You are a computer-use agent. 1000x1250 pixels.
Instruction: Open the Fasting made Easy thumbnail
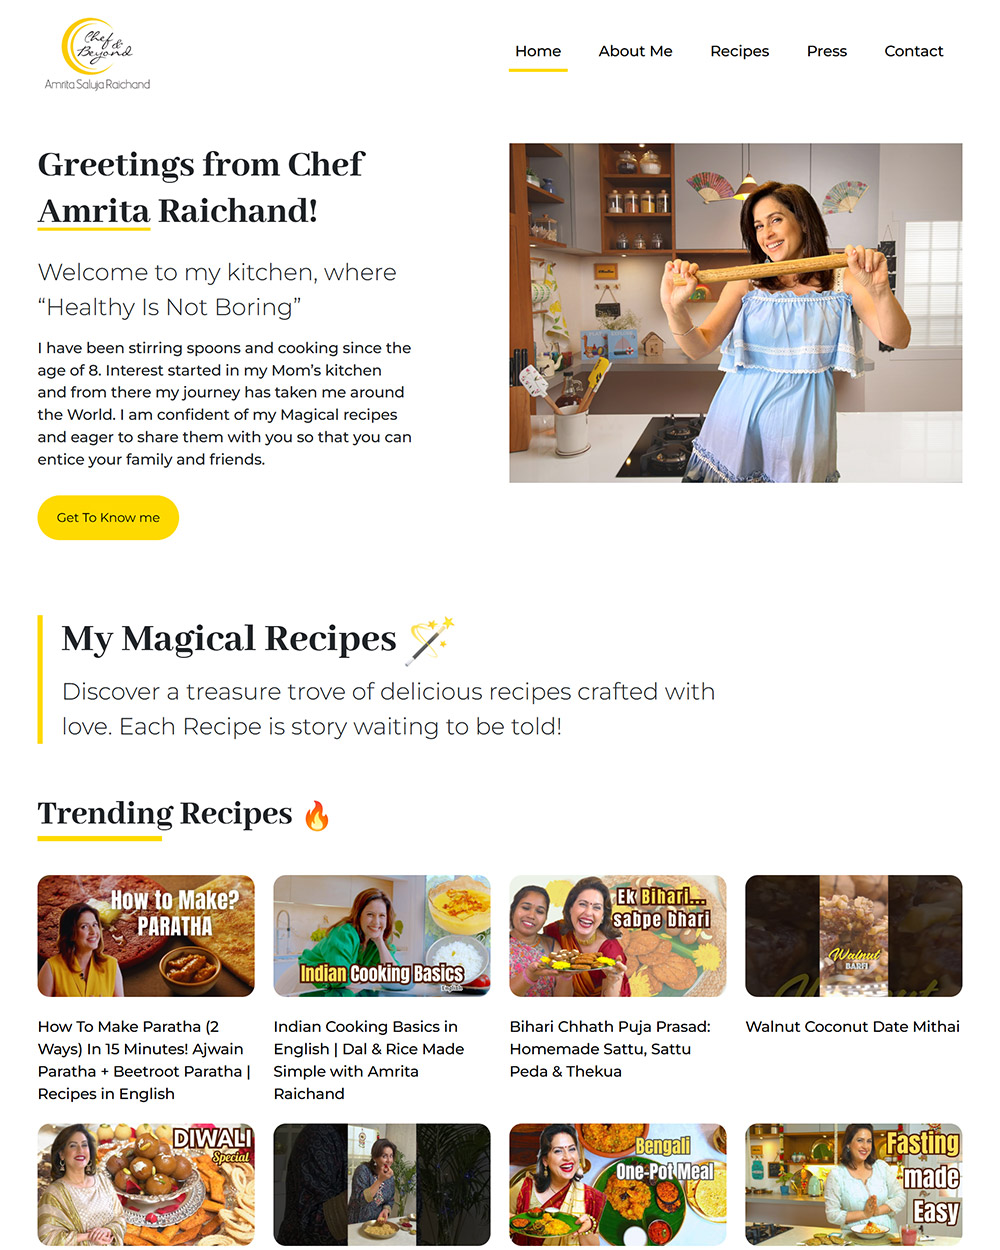click(854, 1184)
